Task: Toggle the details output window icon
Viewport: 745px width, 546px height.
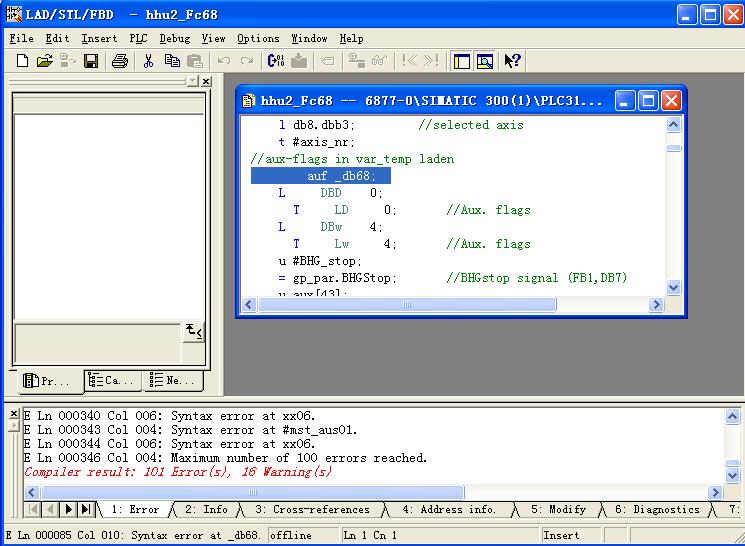Action: click(x=485, y=61)
